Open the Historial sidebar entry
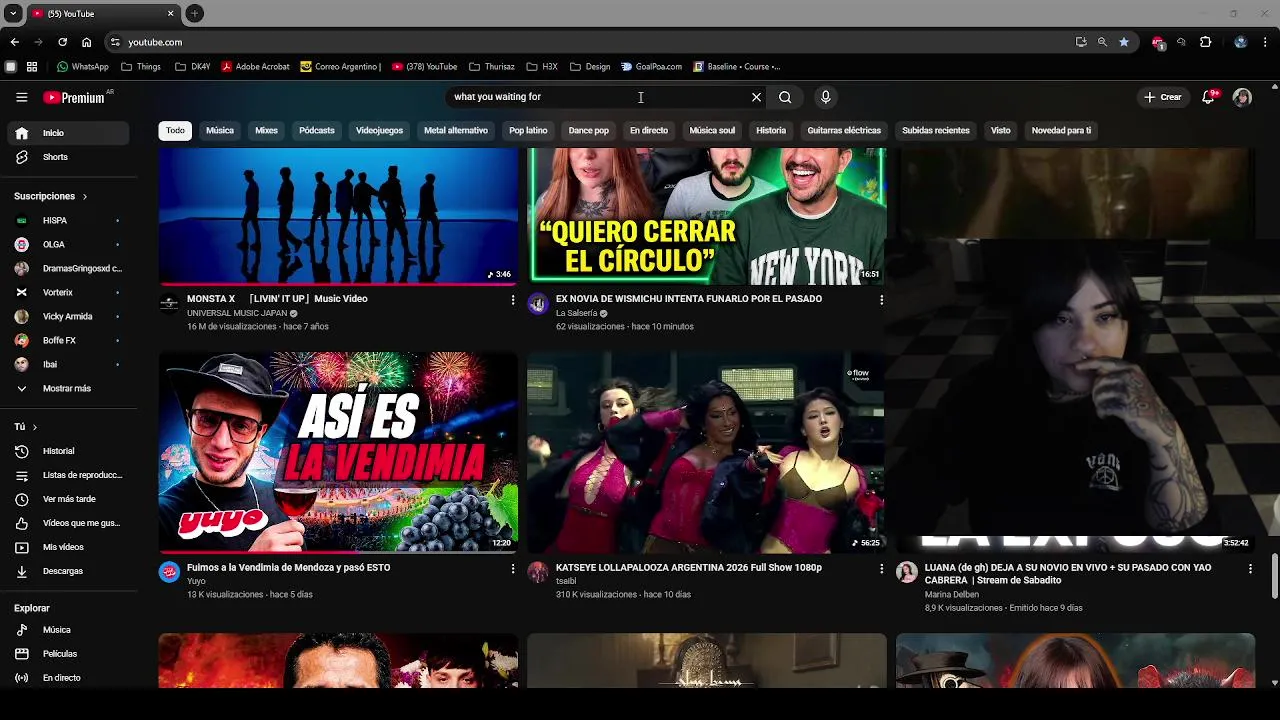Image resolution: width=1280 pixels, height=720 pixels. [70, 451]
